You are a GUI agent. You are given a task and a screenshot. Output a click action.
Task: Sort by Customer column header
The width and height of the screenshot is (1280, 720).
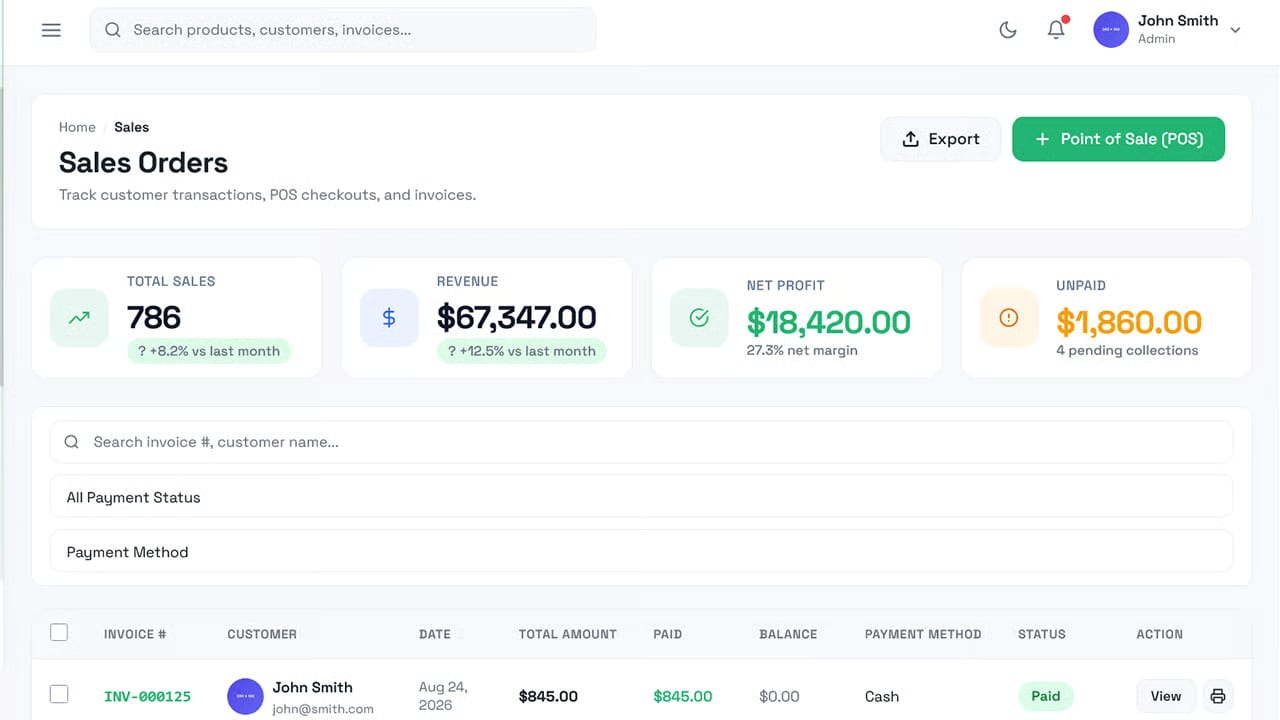point(262,634)
